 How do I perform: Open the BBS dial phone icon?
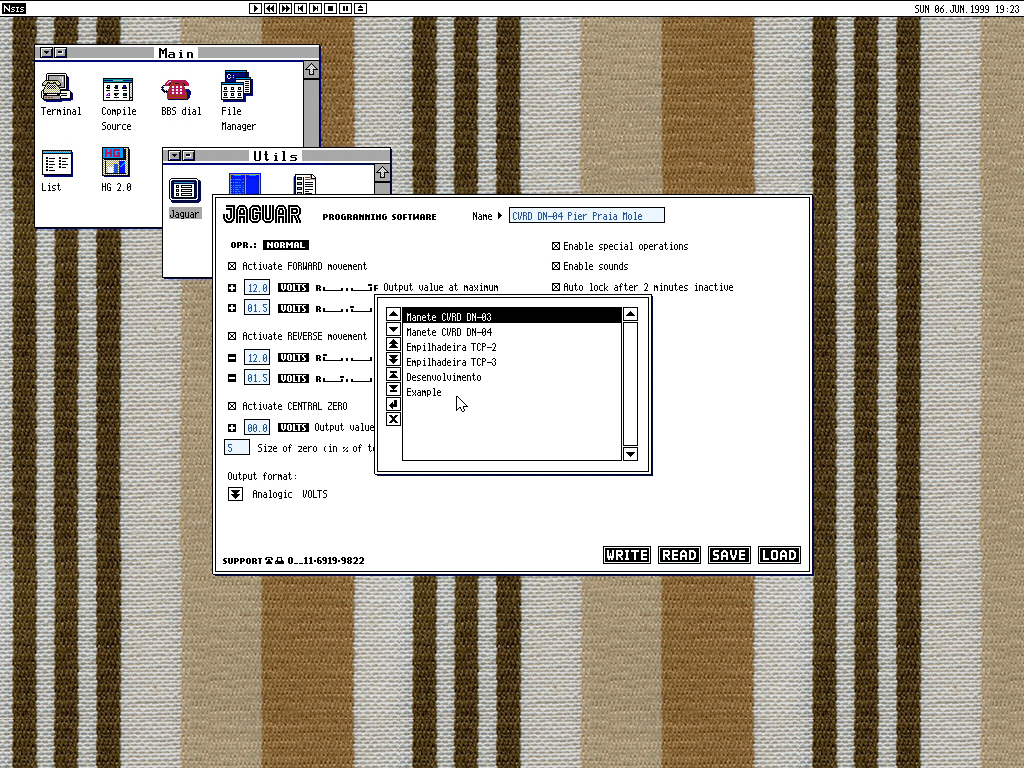177,89
